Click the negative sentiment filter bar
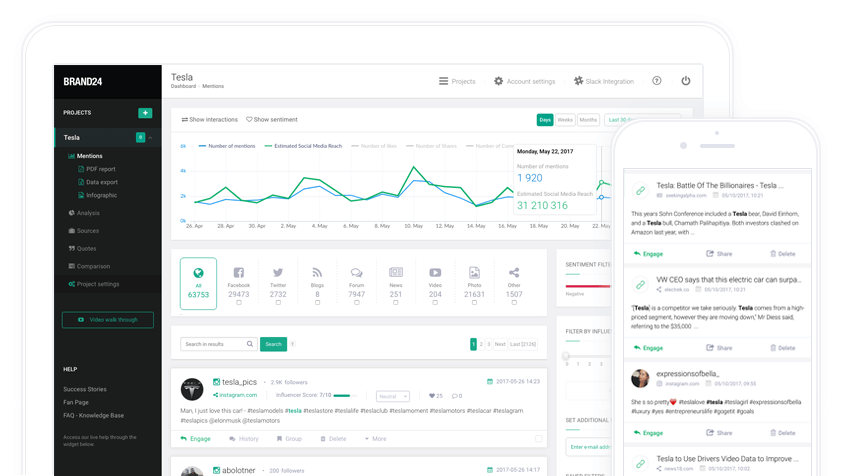842x476 pixels. 587,286
